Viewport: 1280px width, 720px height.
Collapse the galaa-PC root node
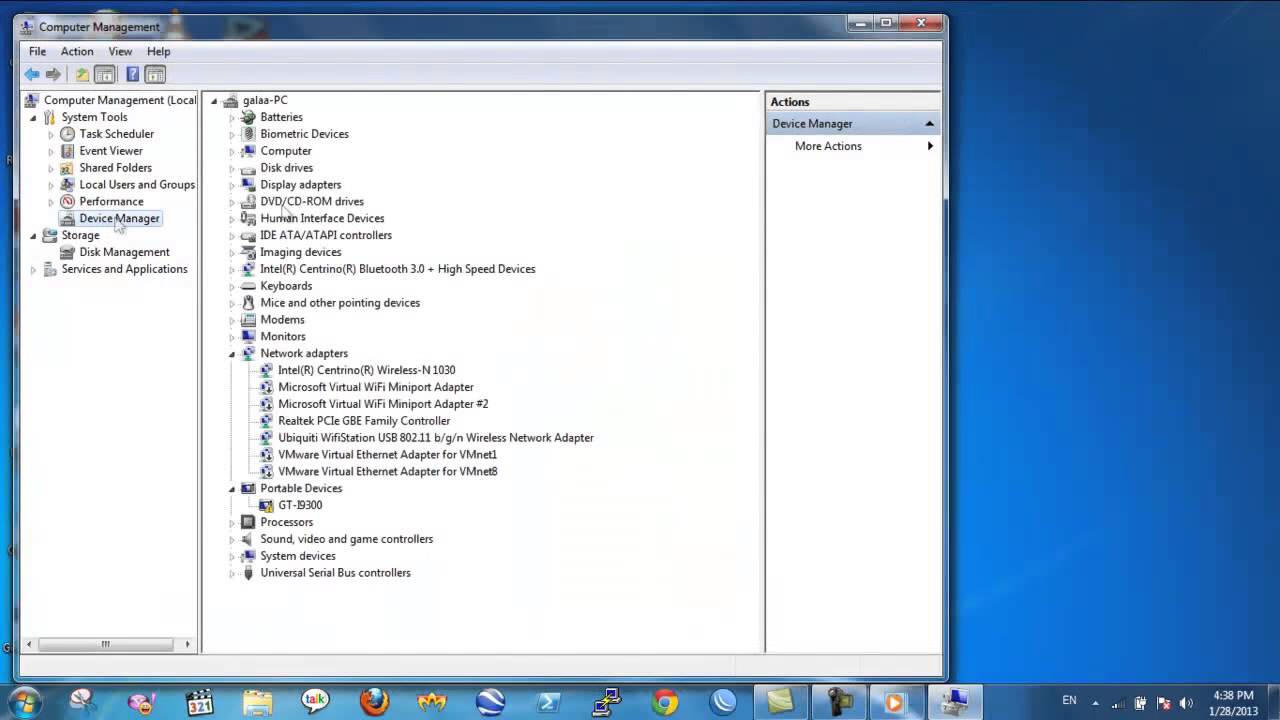pyautogui.click(x=214, y=101)
